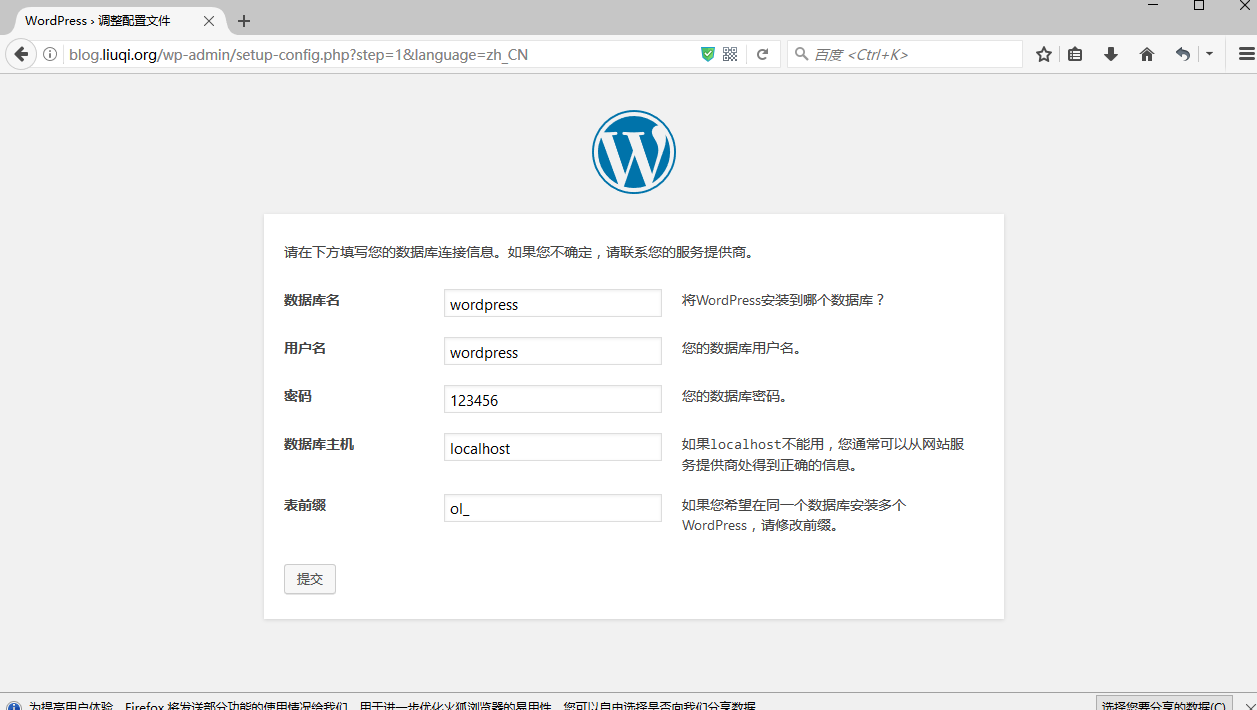Show the page QR code icon
This screenshot has width=1257, height=710.
coord(730,55)
